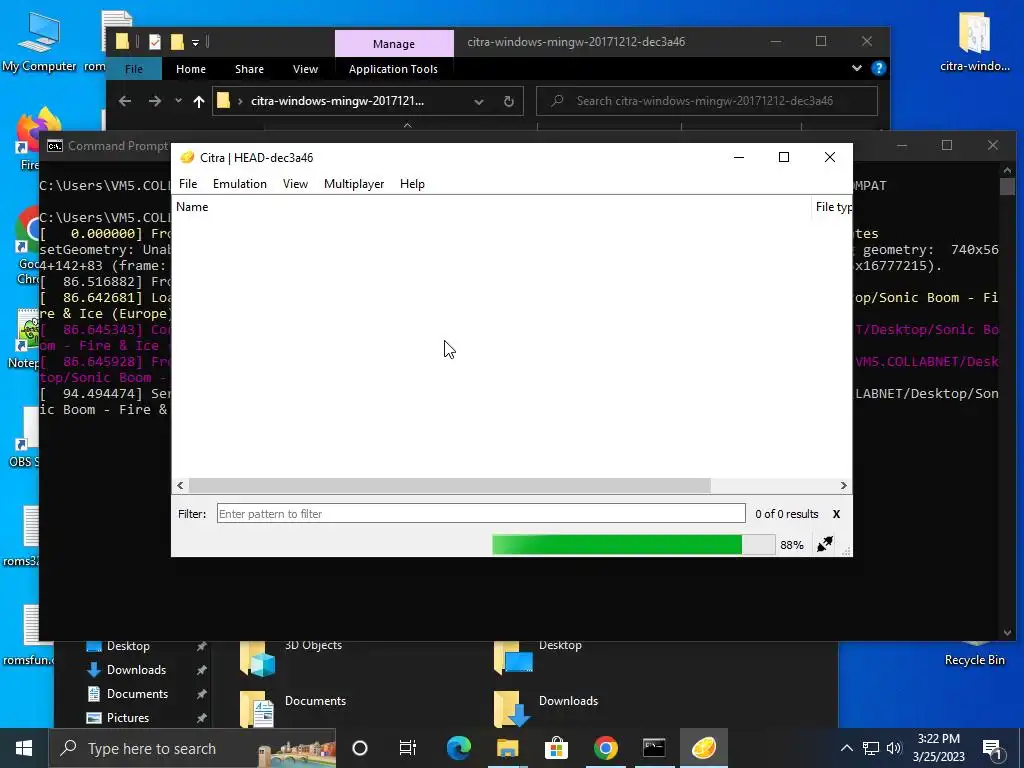Screen dimensions: 1024x768
Task: Open Microsoft Store from the taskbar
Action: pyautogui.click(x=556, y=748)
